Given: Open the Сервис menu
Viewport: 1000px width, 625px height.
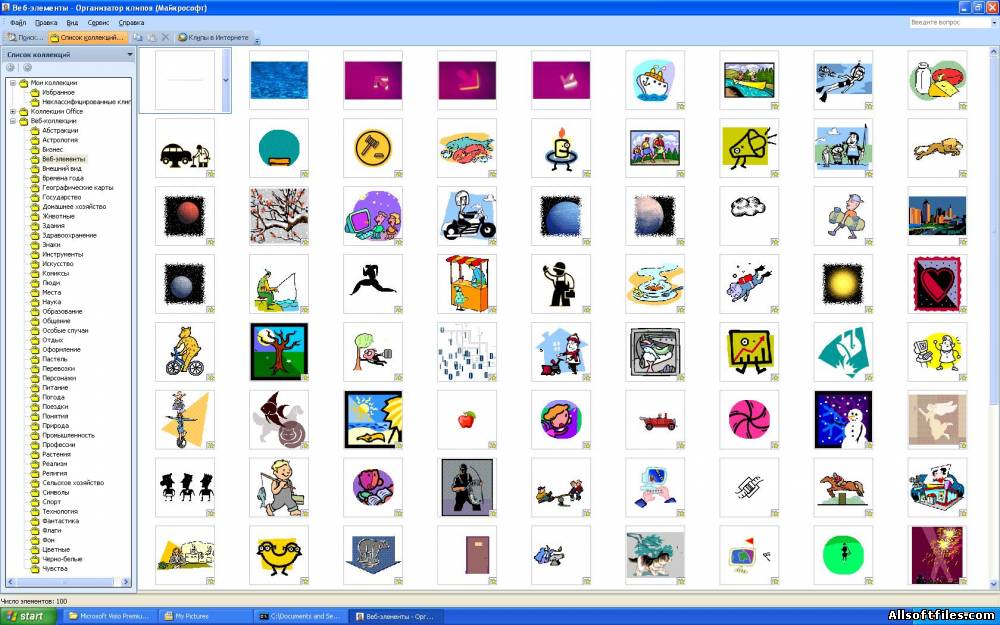Looking at the screenshot, I should (98, 22).
